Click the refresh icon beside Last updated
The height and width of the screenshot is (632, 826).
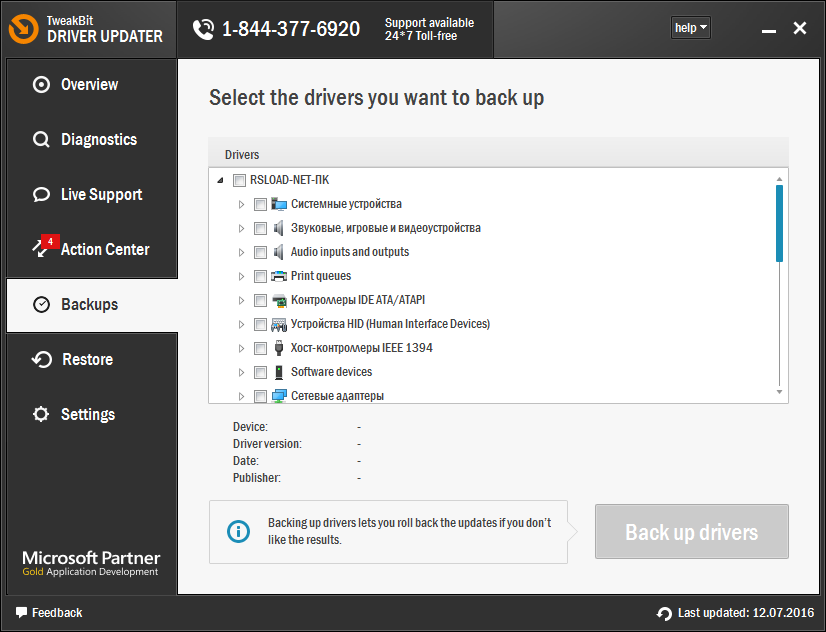[x=665, y=613]
